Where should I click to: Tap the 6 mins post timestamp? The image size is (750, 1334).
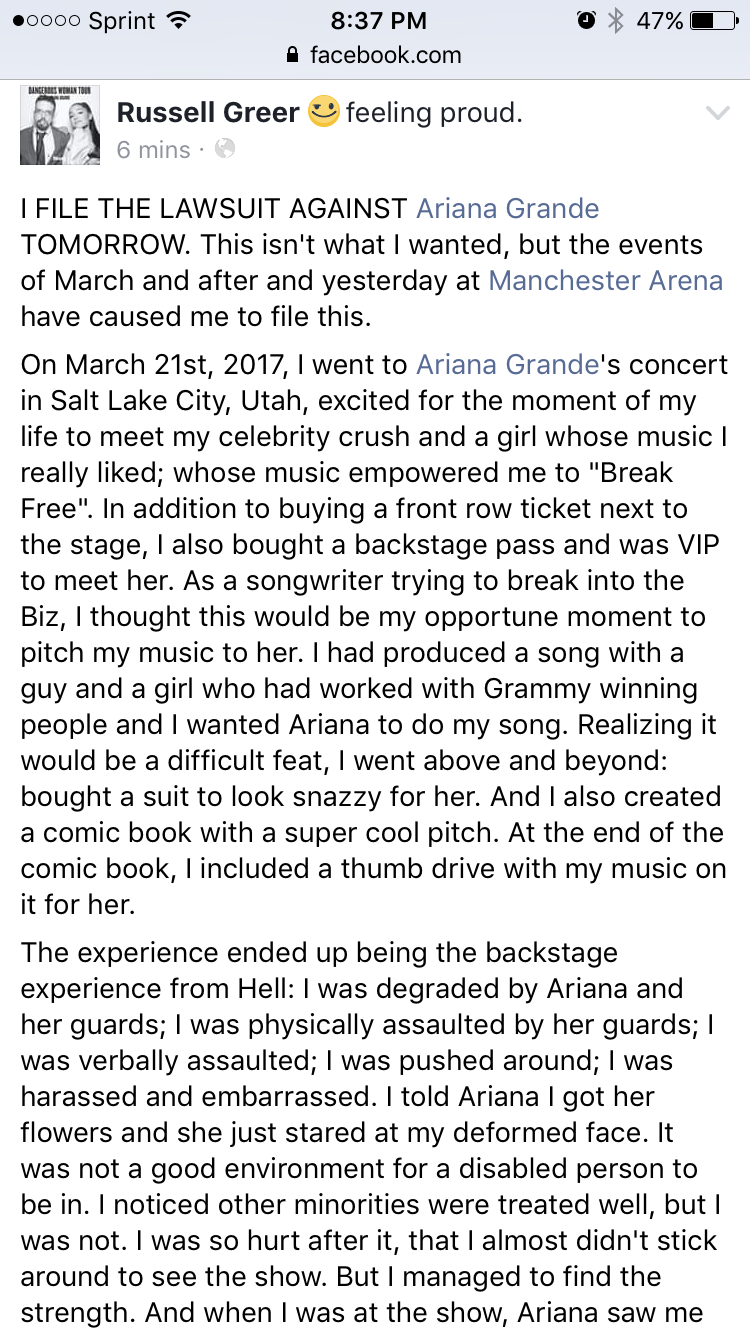point(153,150)
